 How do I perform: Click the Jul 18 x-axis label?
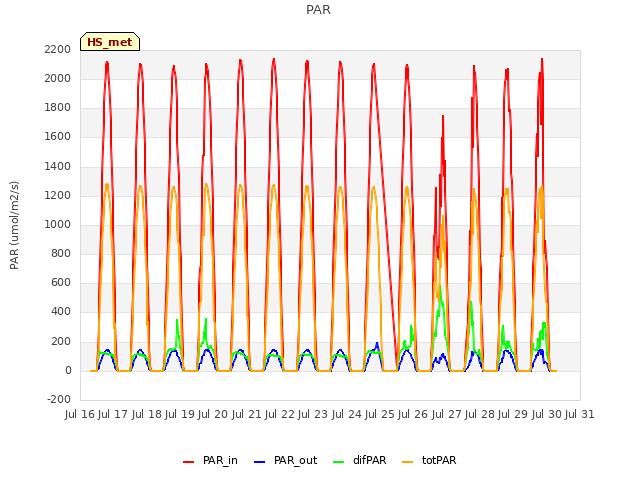coord(147,414)
